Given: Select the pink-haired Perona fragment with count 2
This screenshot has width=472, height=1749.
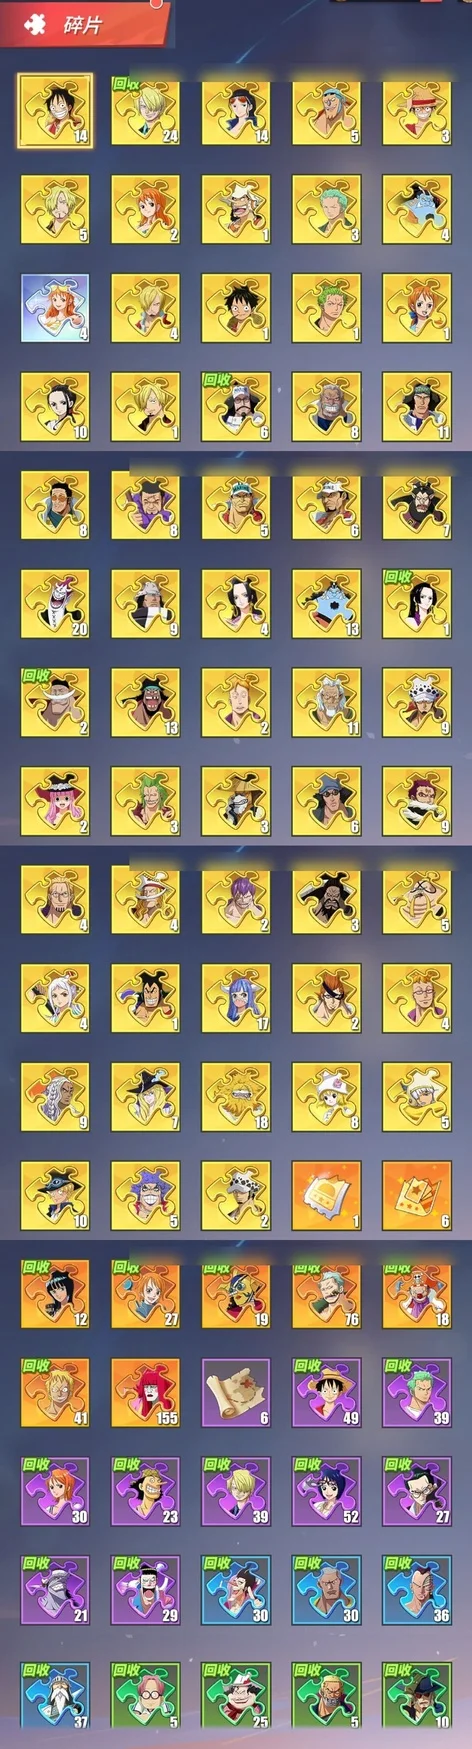Looking at the screenshot, I should 56,802.
